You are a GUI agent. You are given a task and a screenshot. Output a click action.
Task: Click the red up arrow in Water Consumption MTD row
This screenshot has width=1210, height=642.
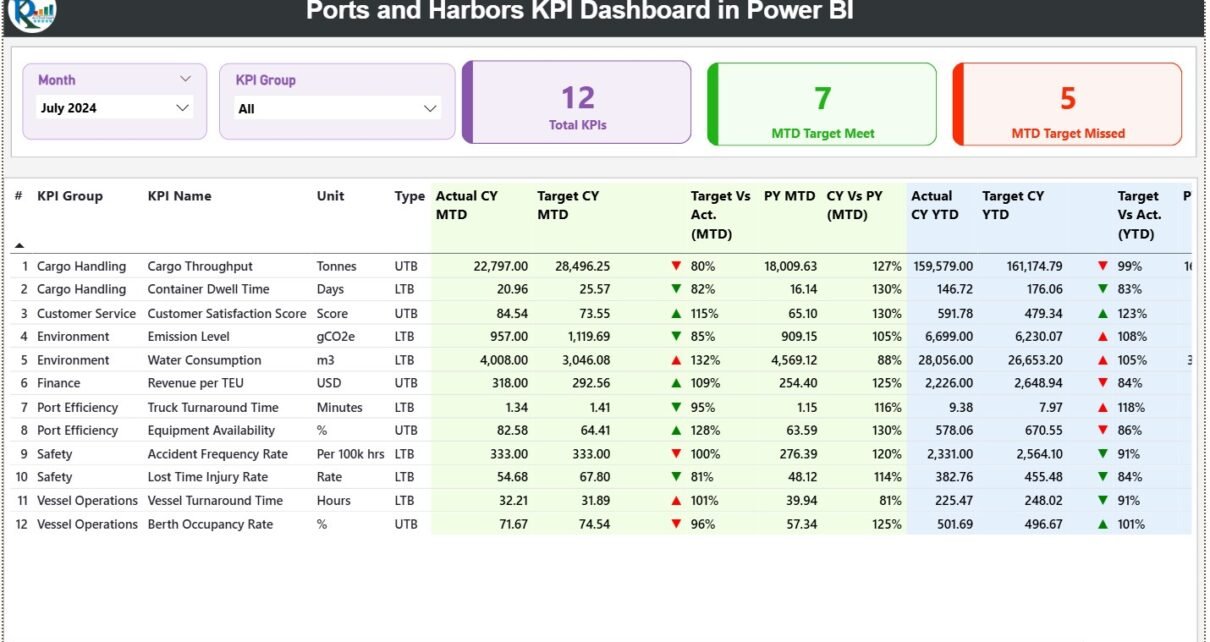pyautogui.click(x=677, y=361)
